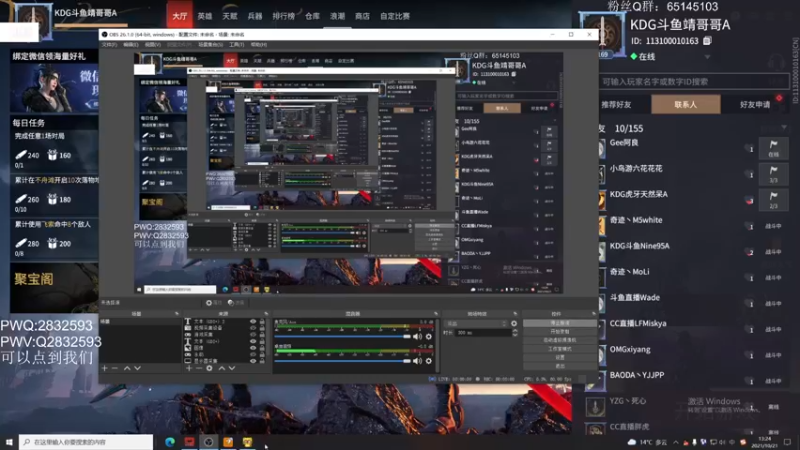Viewport: 800px width, 450px height.
Task: Adjust the first mixer volume slider
Action: (342, 337)
